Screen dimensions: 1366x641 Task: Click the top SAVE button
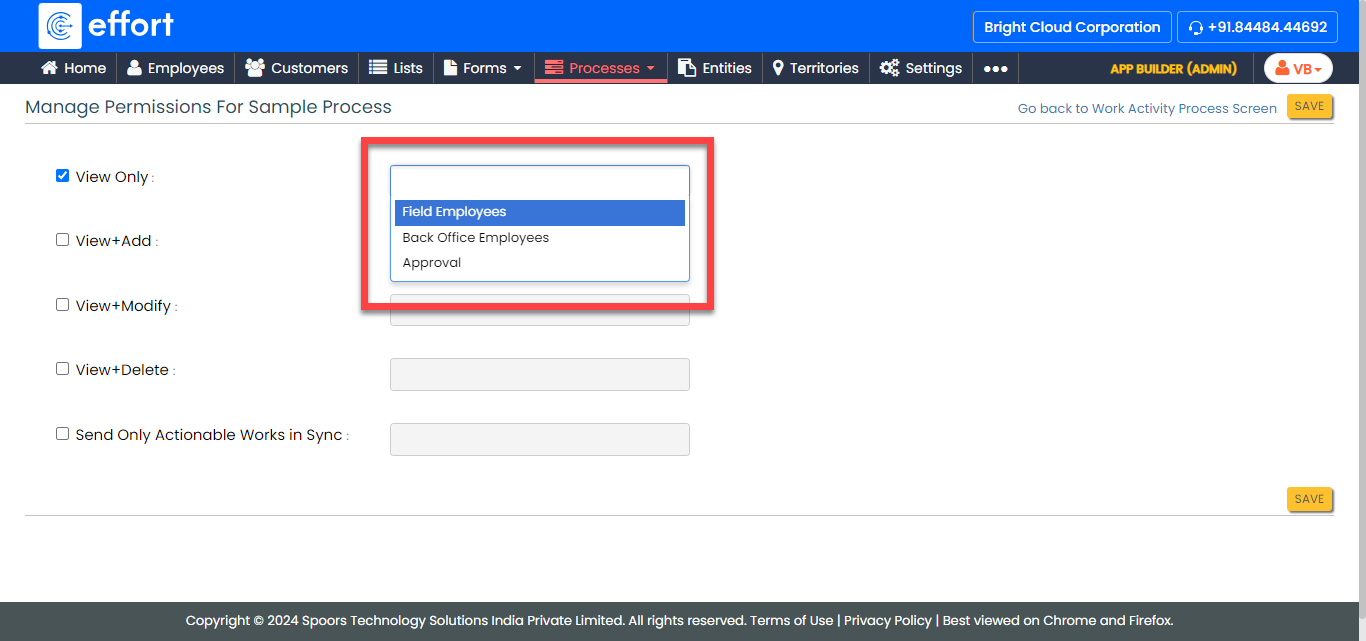1309,106
